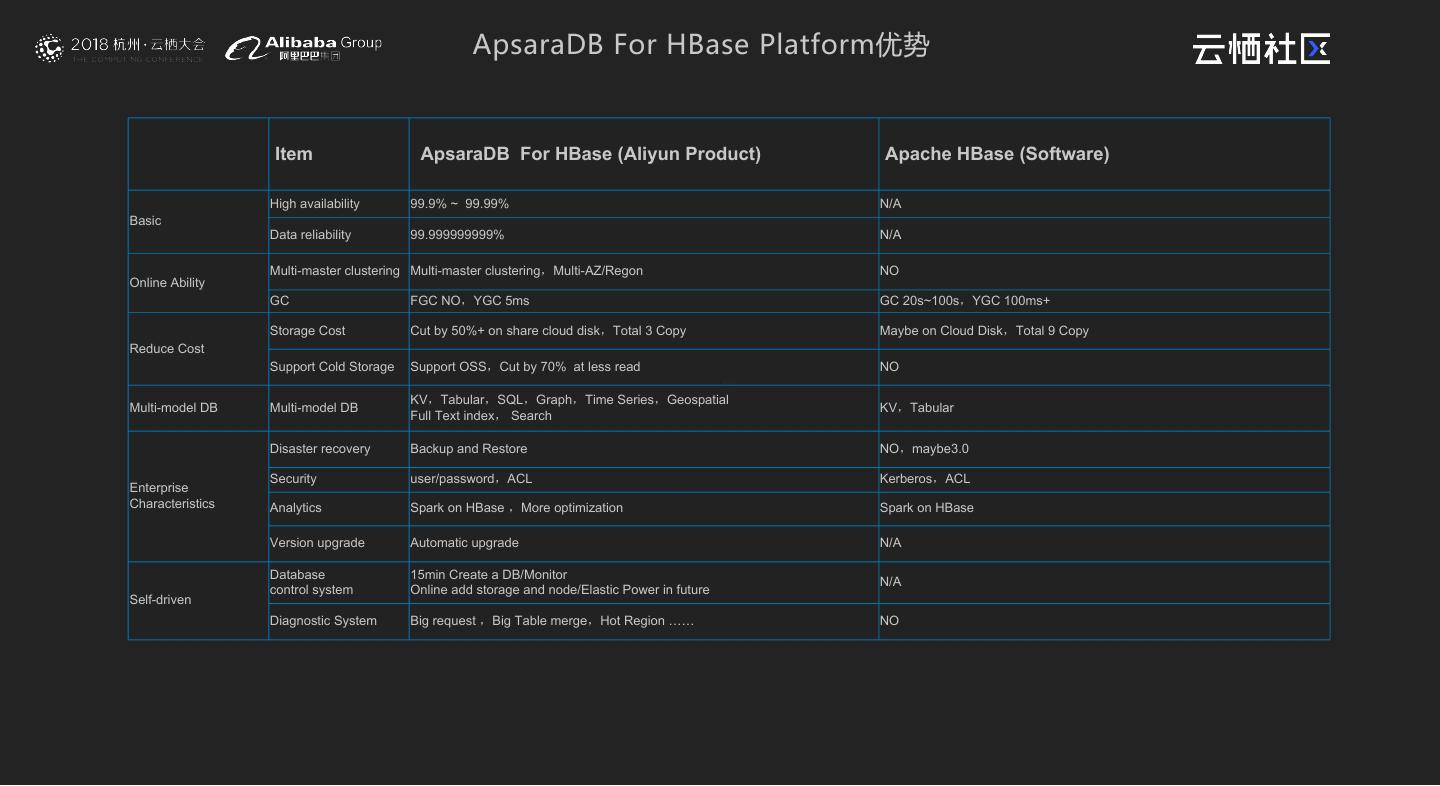Click the Alibaba Group logo
The width and height of the screenshot is (1440, 786).
pyautogui.click(x=303, y=47)
